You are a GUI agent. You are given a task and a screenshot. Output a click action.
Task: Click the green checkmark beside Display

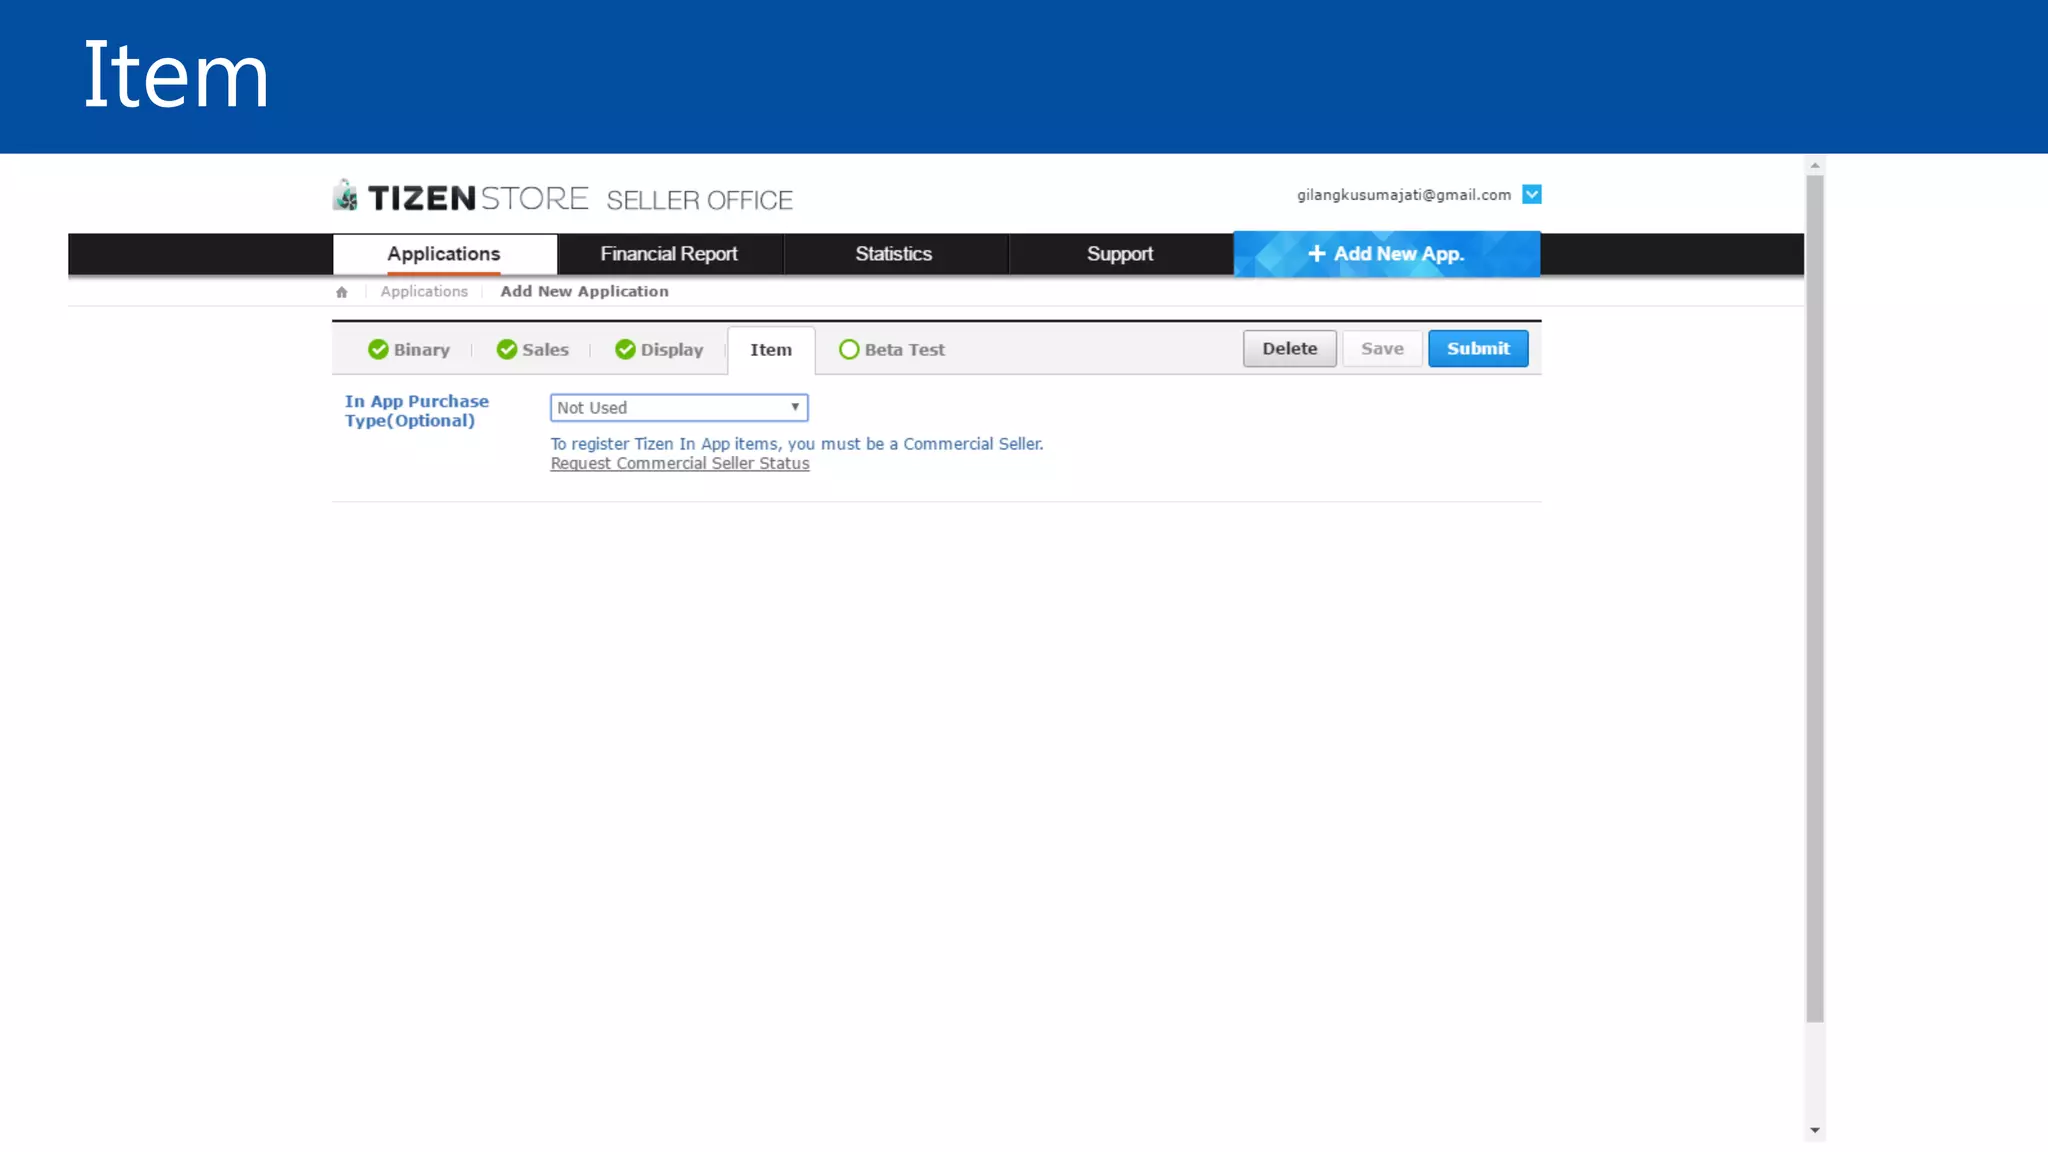[x=625, y=349]
